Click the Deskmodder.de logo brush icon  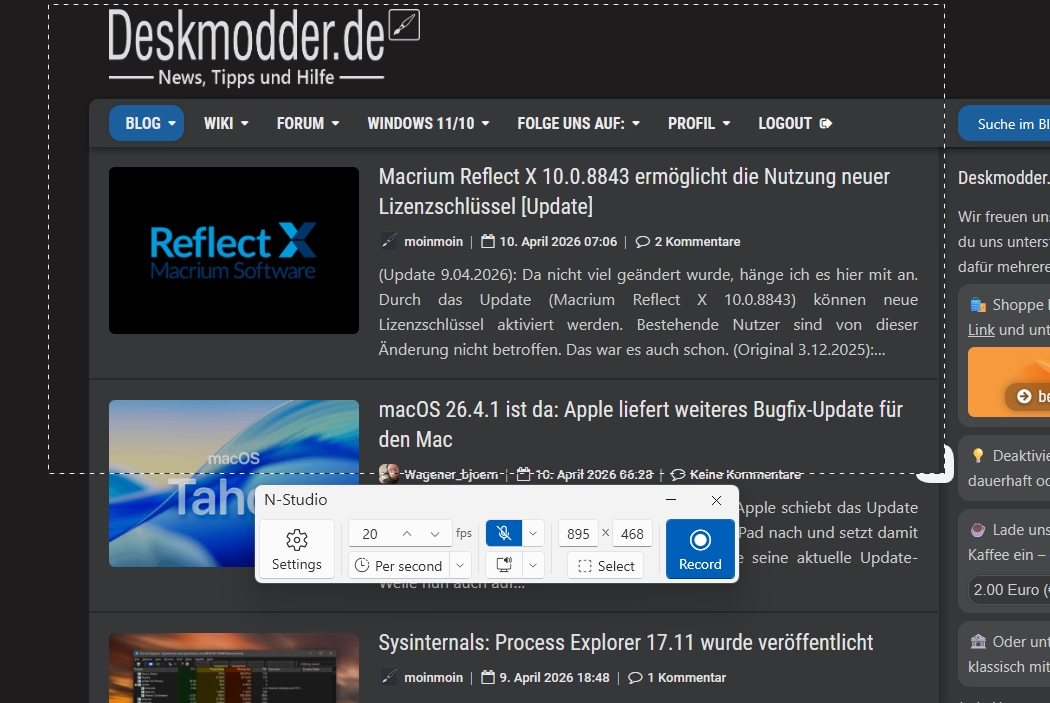(x=404, y=25)
